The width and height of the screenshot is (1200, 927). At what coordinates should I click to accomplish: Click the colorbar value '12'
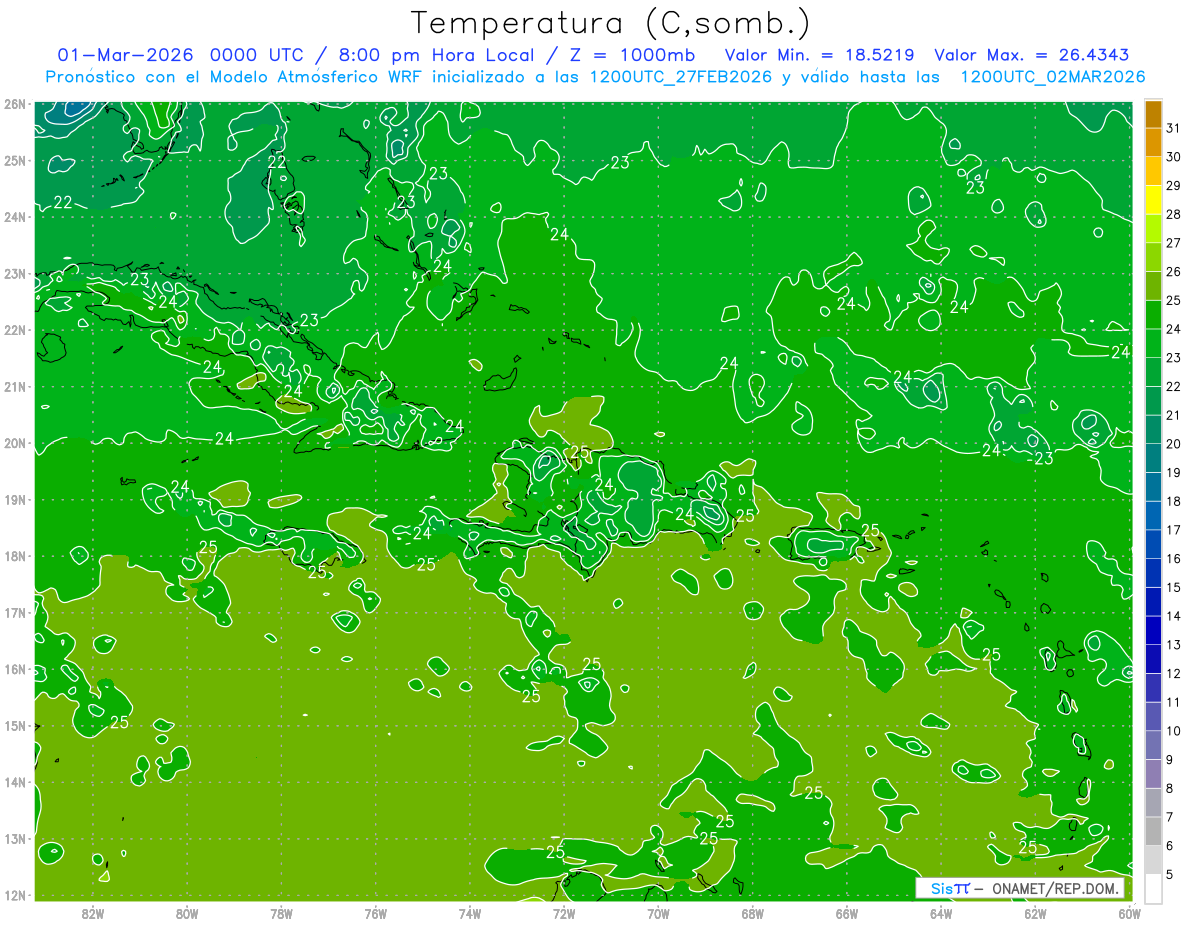click(1173, 673)
